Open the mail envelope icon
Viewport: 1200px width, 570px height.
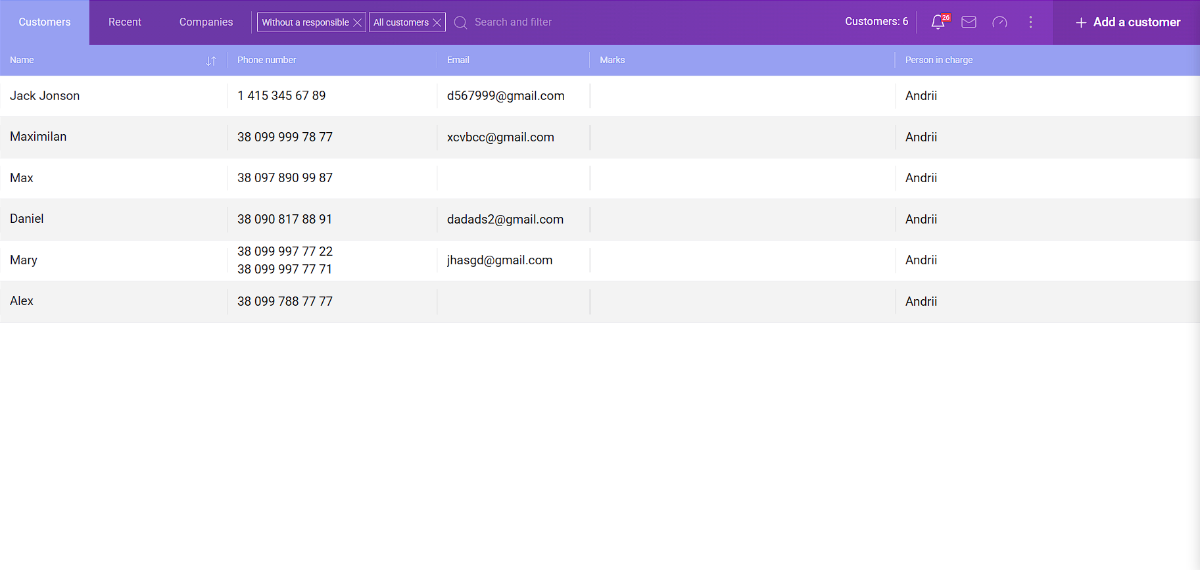(969, 22)
